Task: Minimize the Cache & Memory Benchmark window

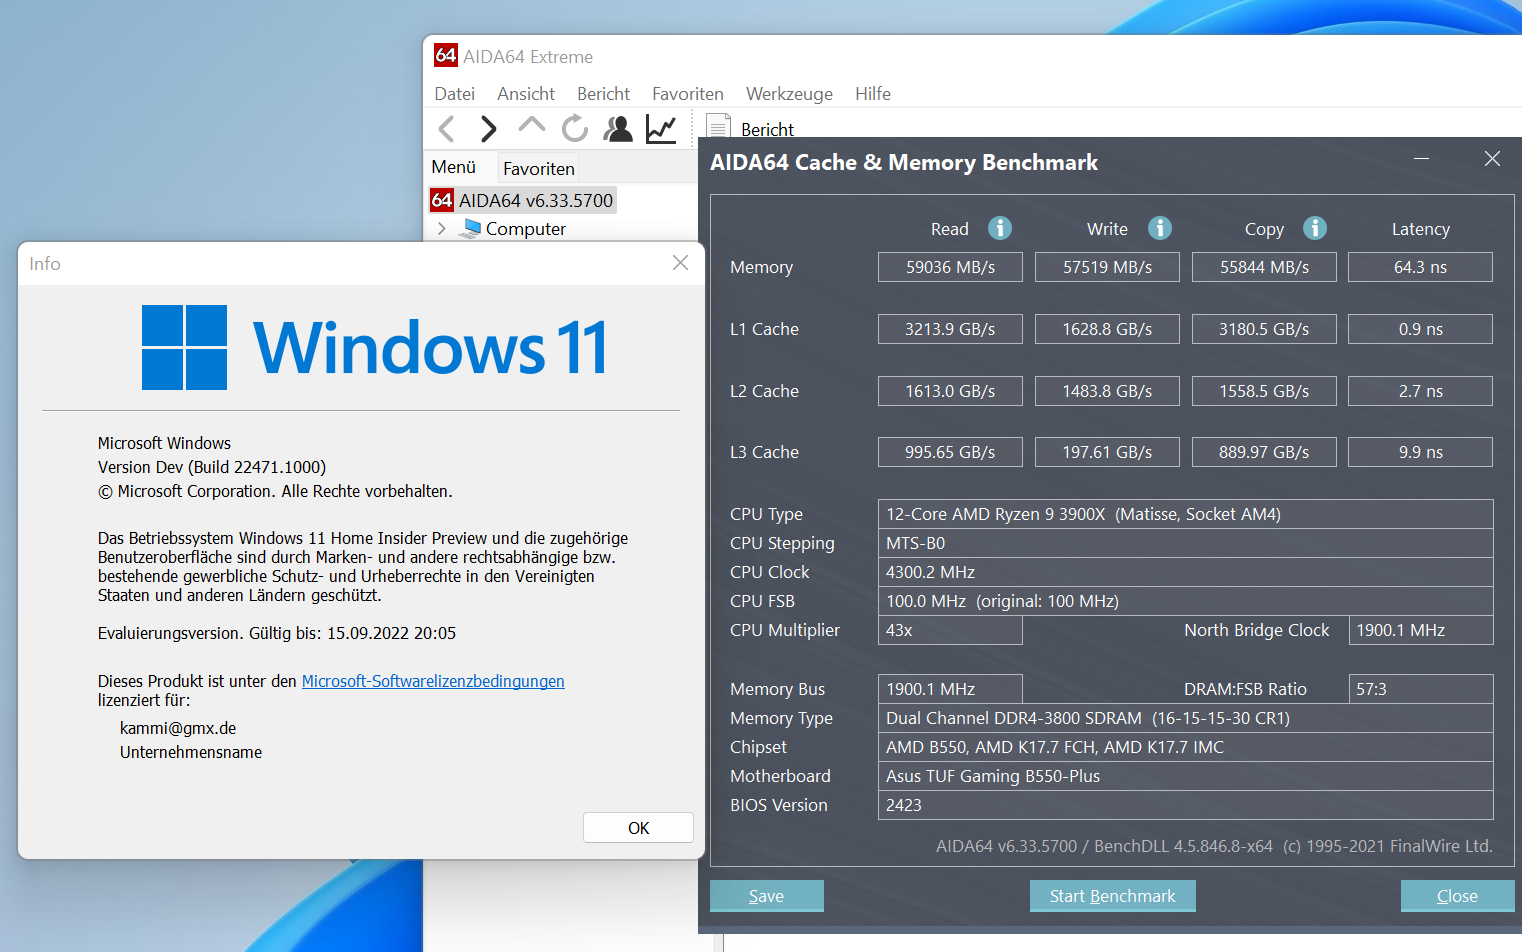Action: [x=1421, y=159]
